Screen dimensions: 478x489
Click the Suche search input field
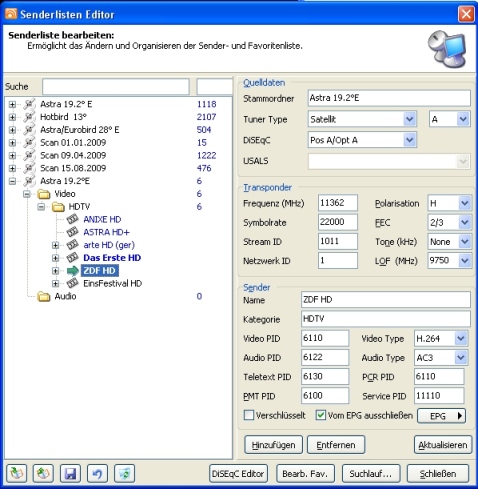click(116, 87)
